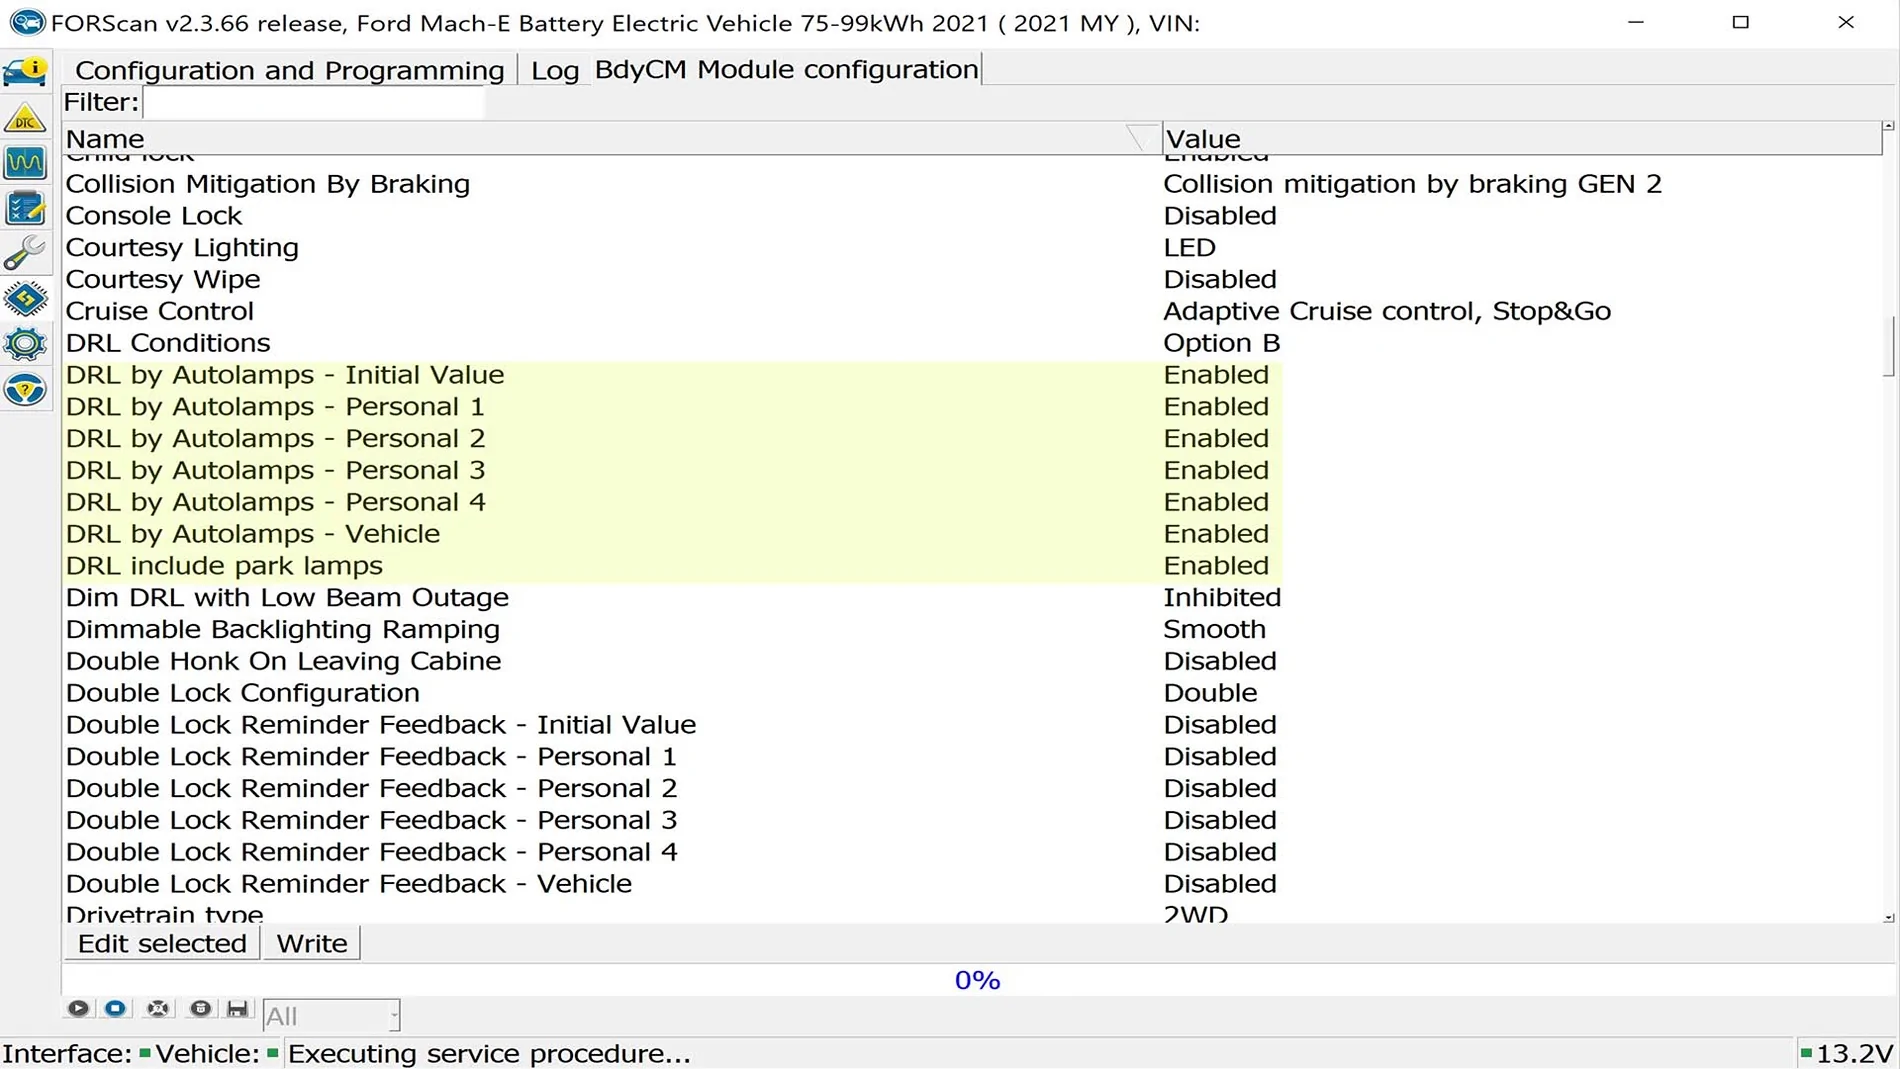Viewport: 1900px width, 1069px height.
Task: Select Double Lock Reminder Feedback - Personal 2
Action: coord(972,789)
